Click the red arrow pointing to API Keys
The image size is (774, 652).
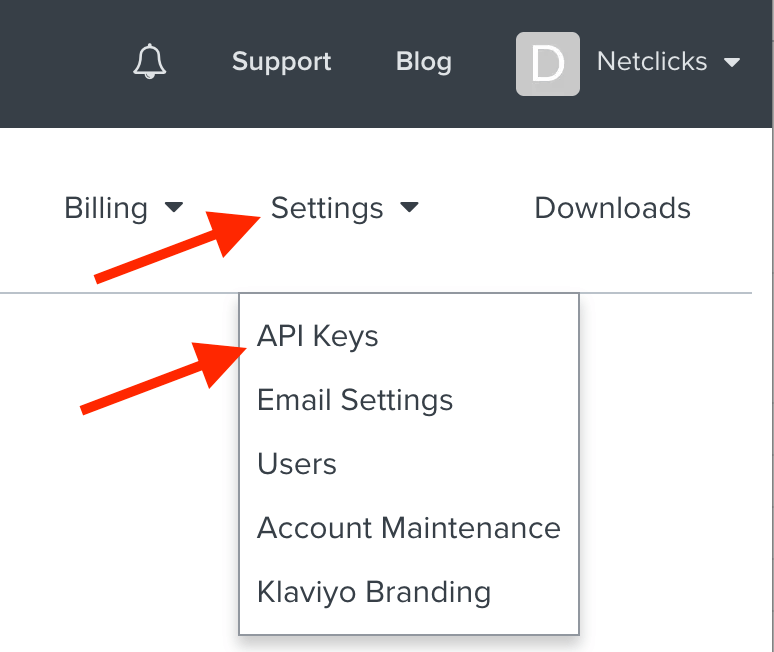click(x=163, y=379)
